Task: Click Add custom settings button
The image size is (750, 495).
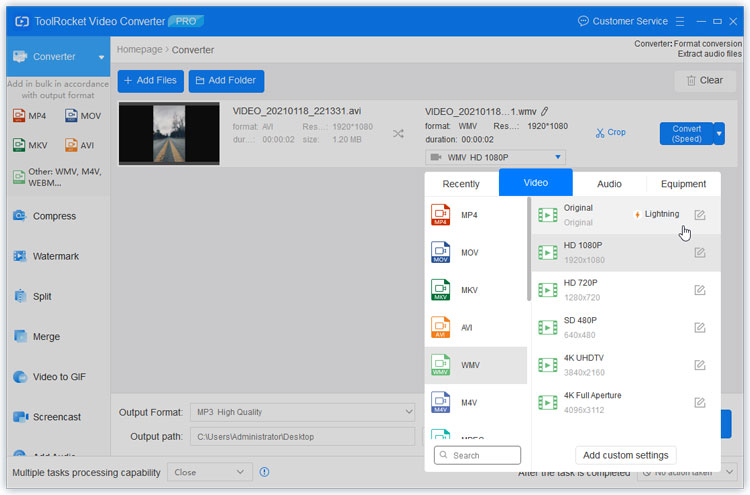Action: pos(626,455)
